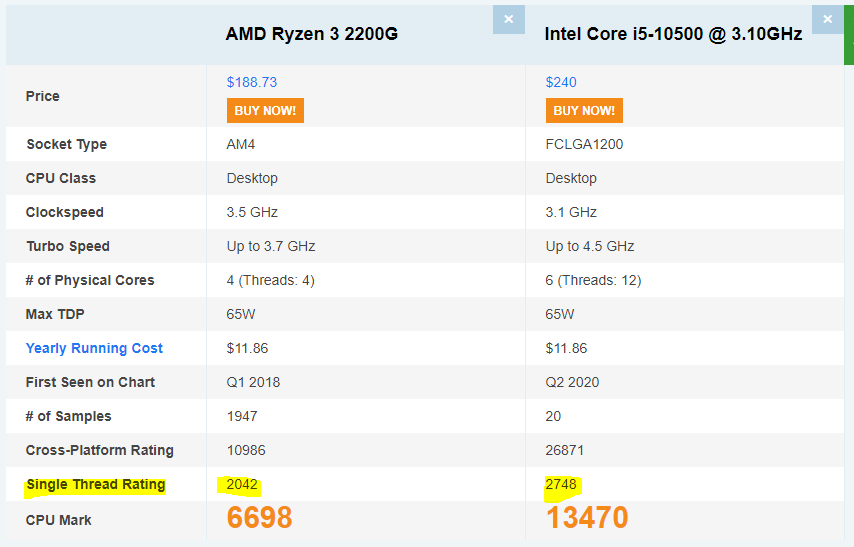Viewport: 854px width, 547px height.
Task: Click the CPU Mark row label
Action: [58, 520]
